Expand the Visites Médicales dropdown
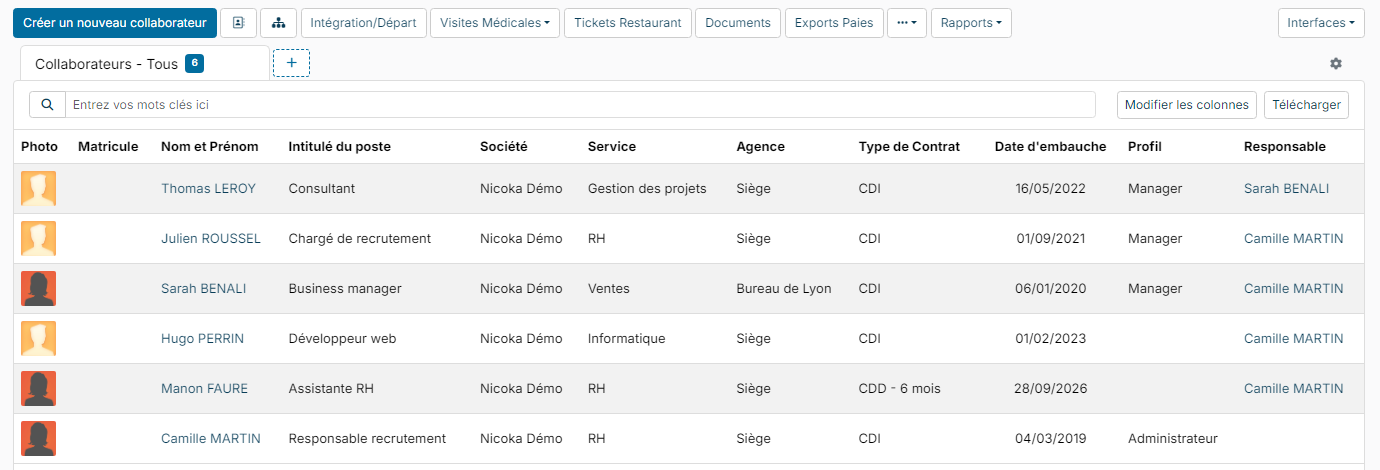1380x470 pixels. click(495, 23)
